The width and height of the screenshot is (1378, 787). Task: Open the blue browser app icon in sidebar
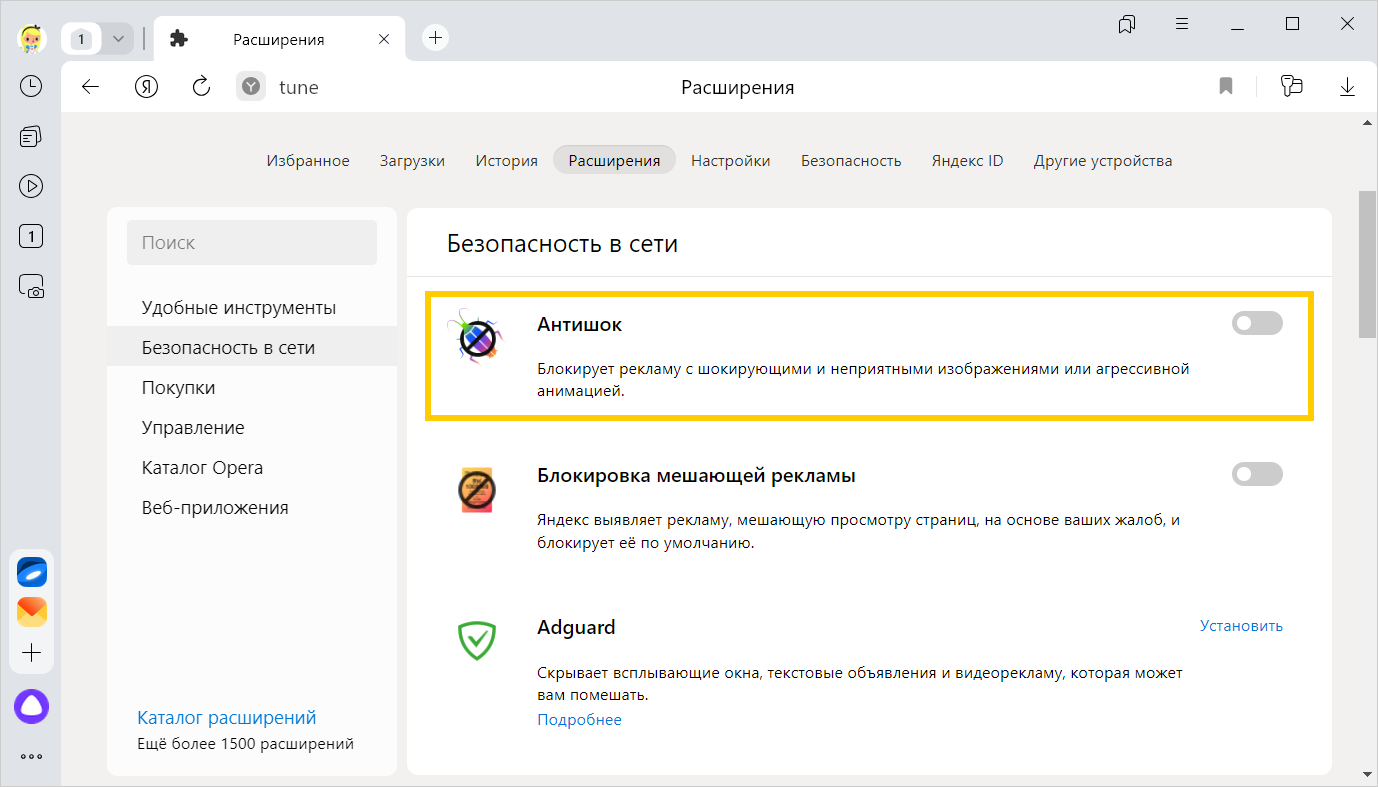[x=32, y=572]
